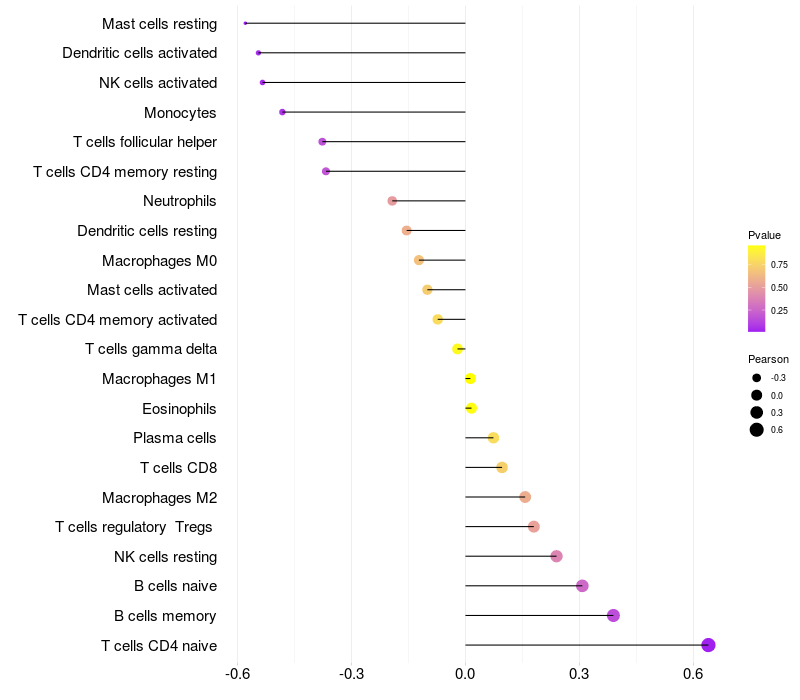This screenshot has height=700, width=800.
Task: Click the 0.6 Pearson size legend dot
Action: tap(757, 430)
